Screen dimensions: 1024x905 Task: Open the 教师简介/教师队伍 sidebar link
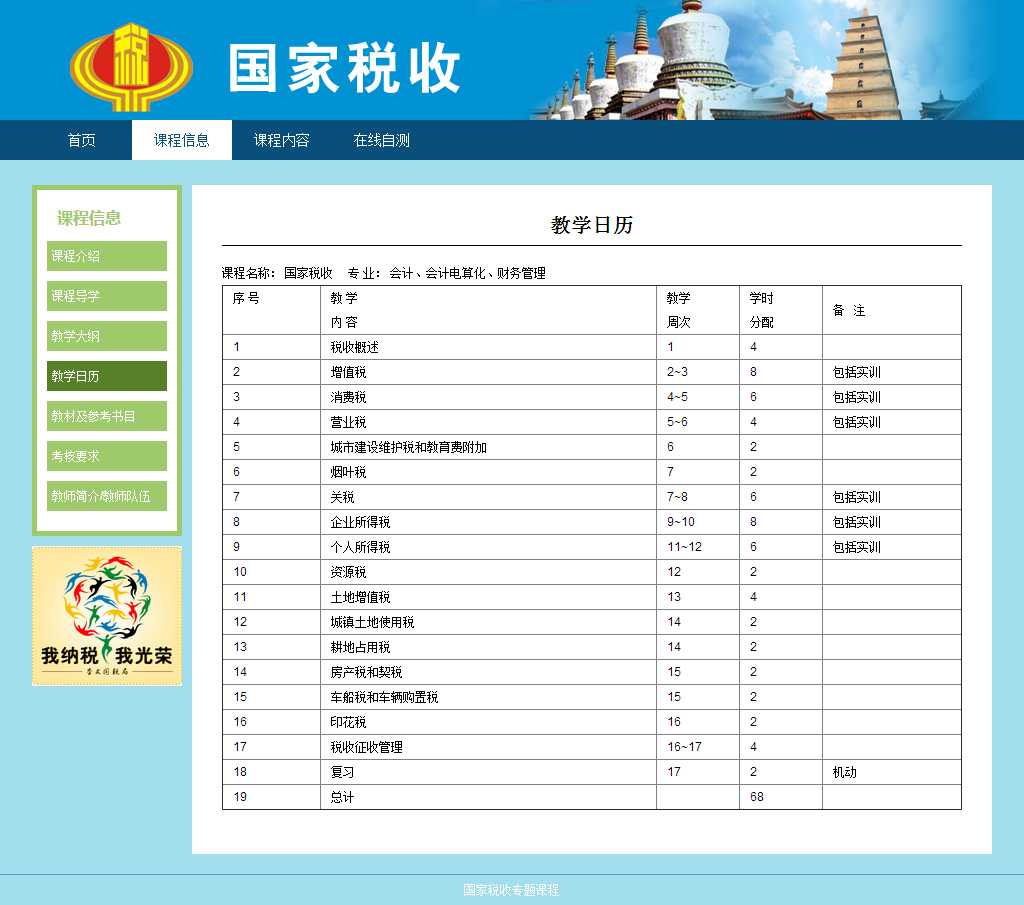(107, 496)
